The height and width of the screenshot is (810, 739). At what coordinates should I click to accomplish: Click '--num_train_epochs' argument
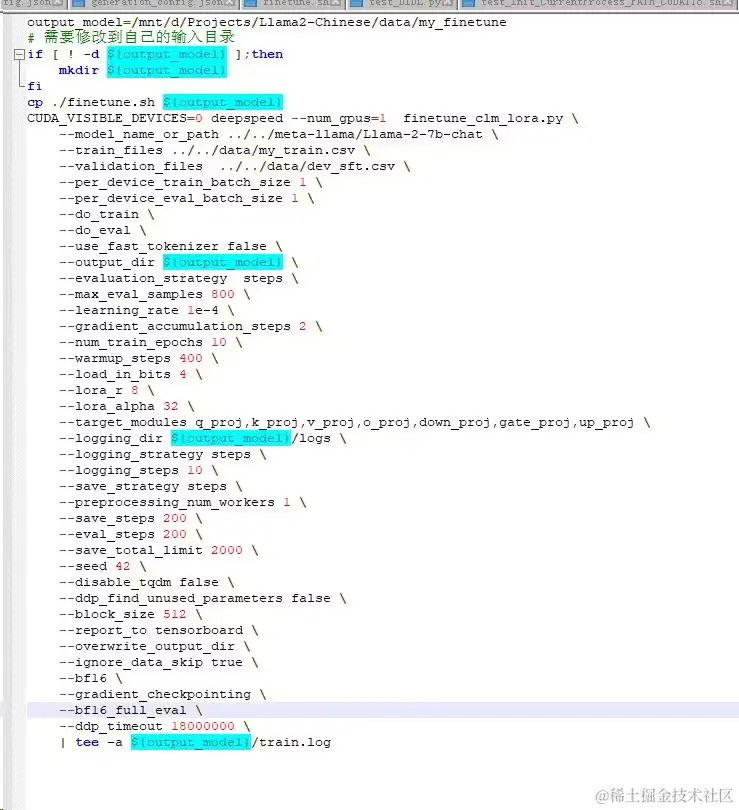pyautogui.click(x=131, y=342)
